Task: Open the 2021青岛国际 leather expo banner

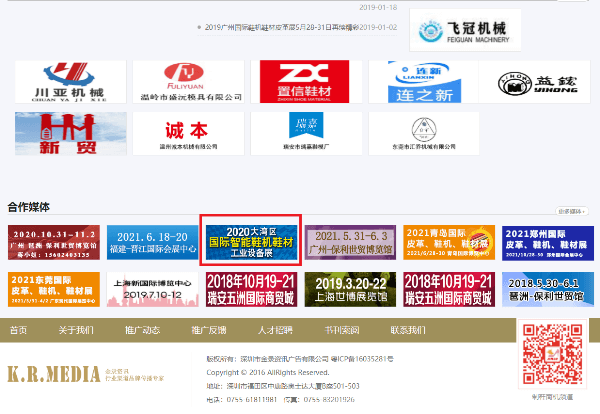Action: click(449, 243)
